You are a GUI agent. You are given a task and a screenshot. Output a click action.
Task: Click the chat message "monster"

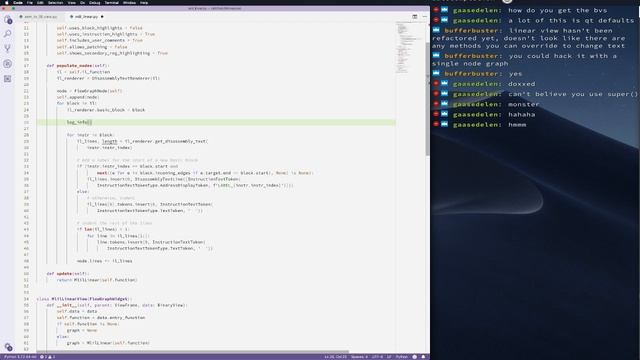click(523, 104)
